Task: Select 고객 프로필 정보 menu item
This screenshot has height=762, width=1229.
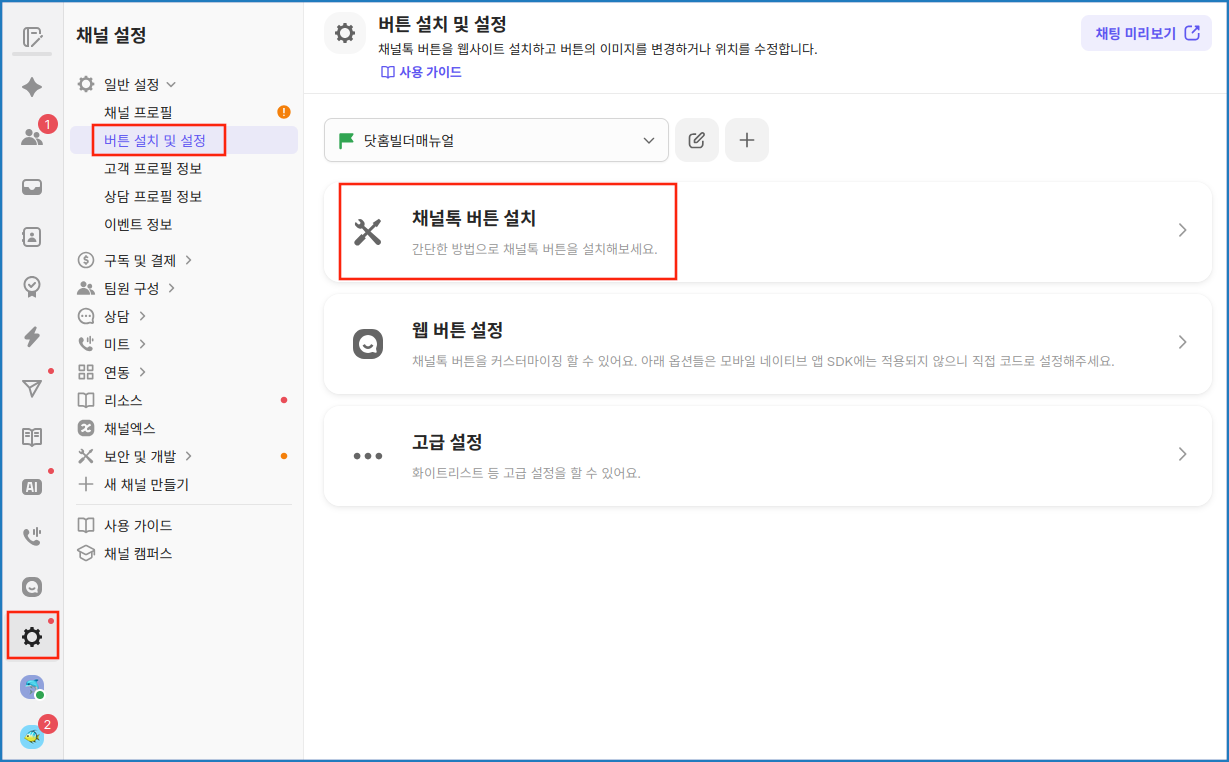Action: click(153, 168)
